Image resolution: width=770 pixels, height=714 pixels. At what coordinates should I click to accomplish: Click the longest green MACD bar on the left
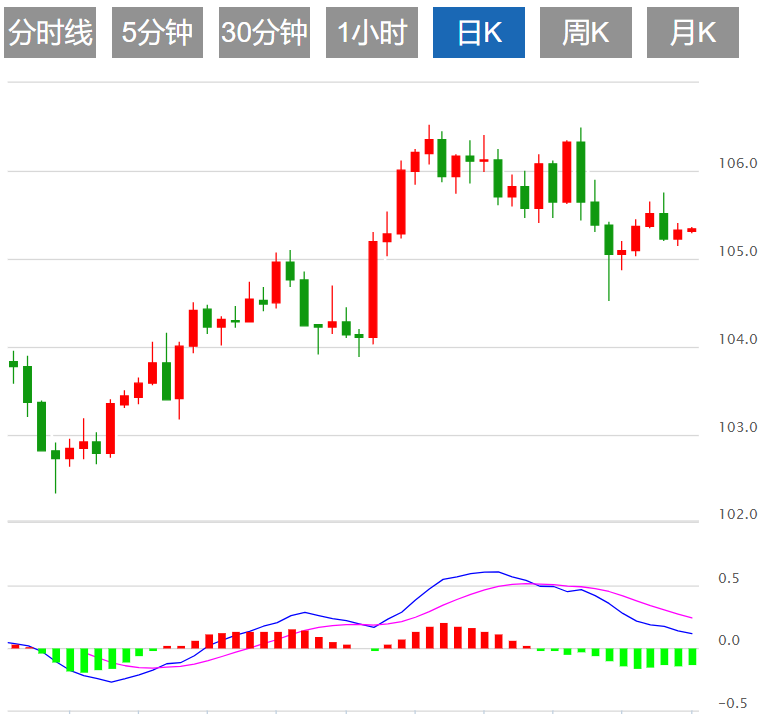point(83,660)
